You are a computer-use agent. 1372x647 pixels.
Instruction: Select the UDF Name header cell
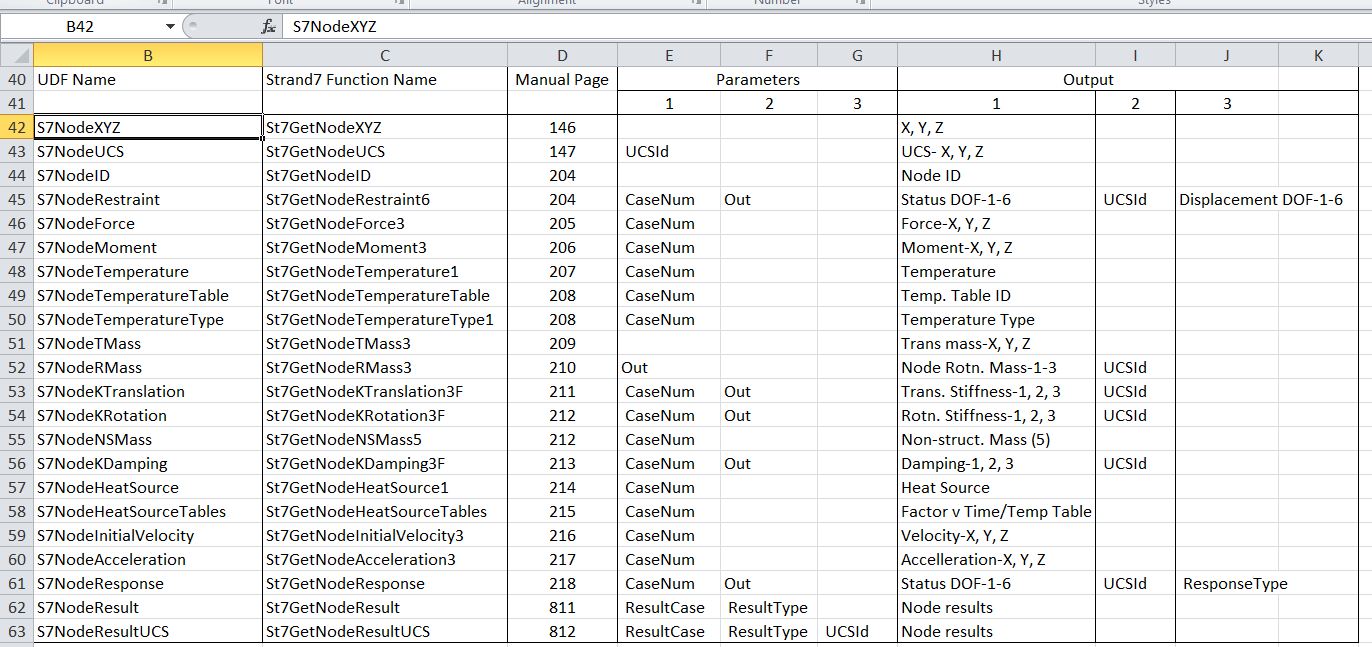coord(147,79)
